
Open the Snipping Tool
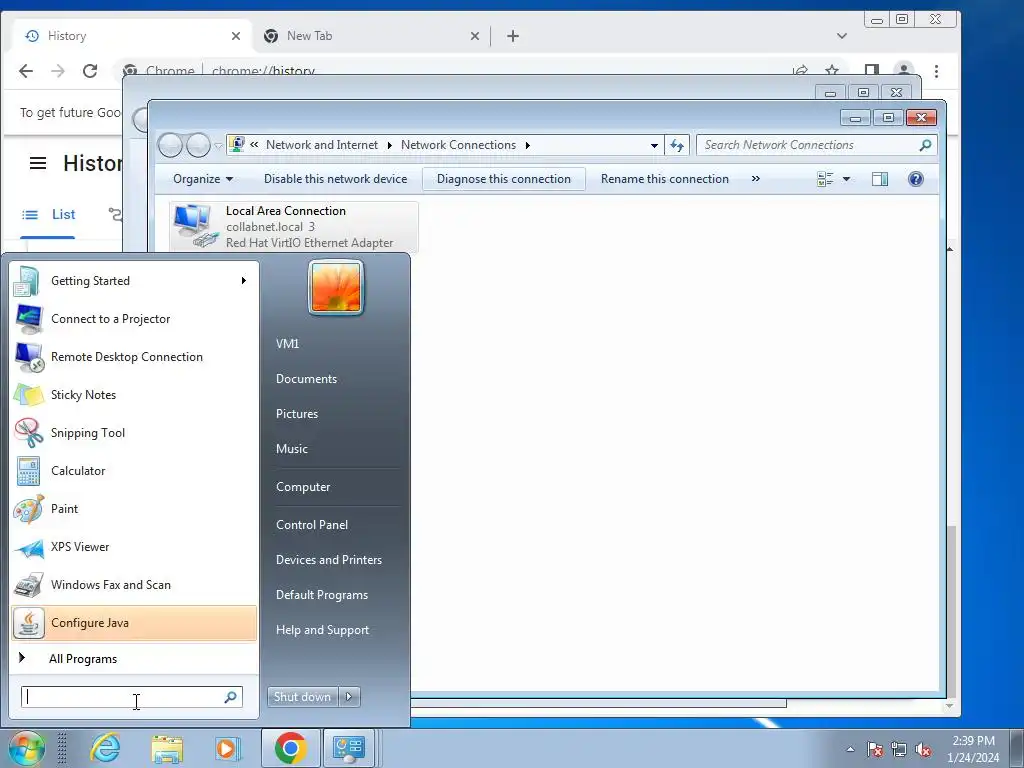click(133, 432)
